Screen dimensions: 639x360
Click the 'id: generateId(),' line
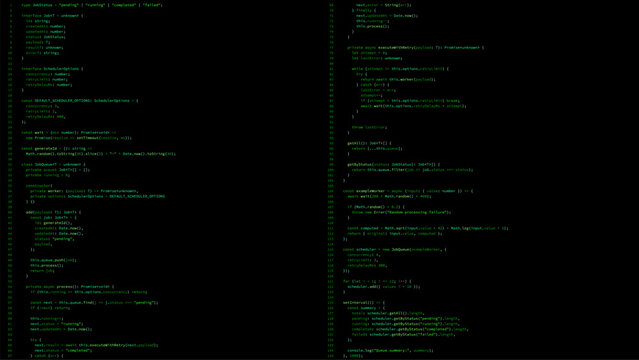(x=53, y=223)
